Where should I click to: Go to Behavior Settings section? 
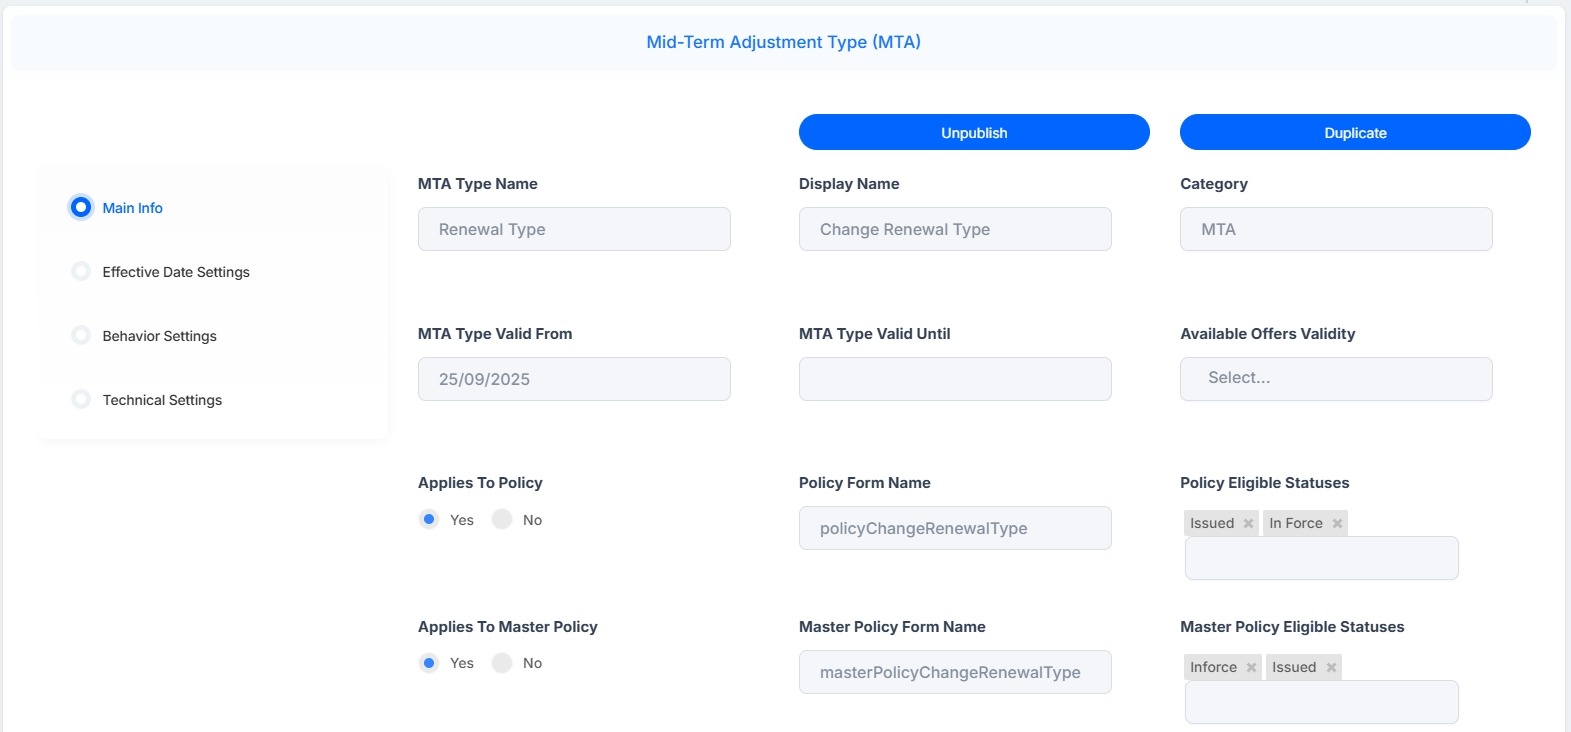click(159, 336)
